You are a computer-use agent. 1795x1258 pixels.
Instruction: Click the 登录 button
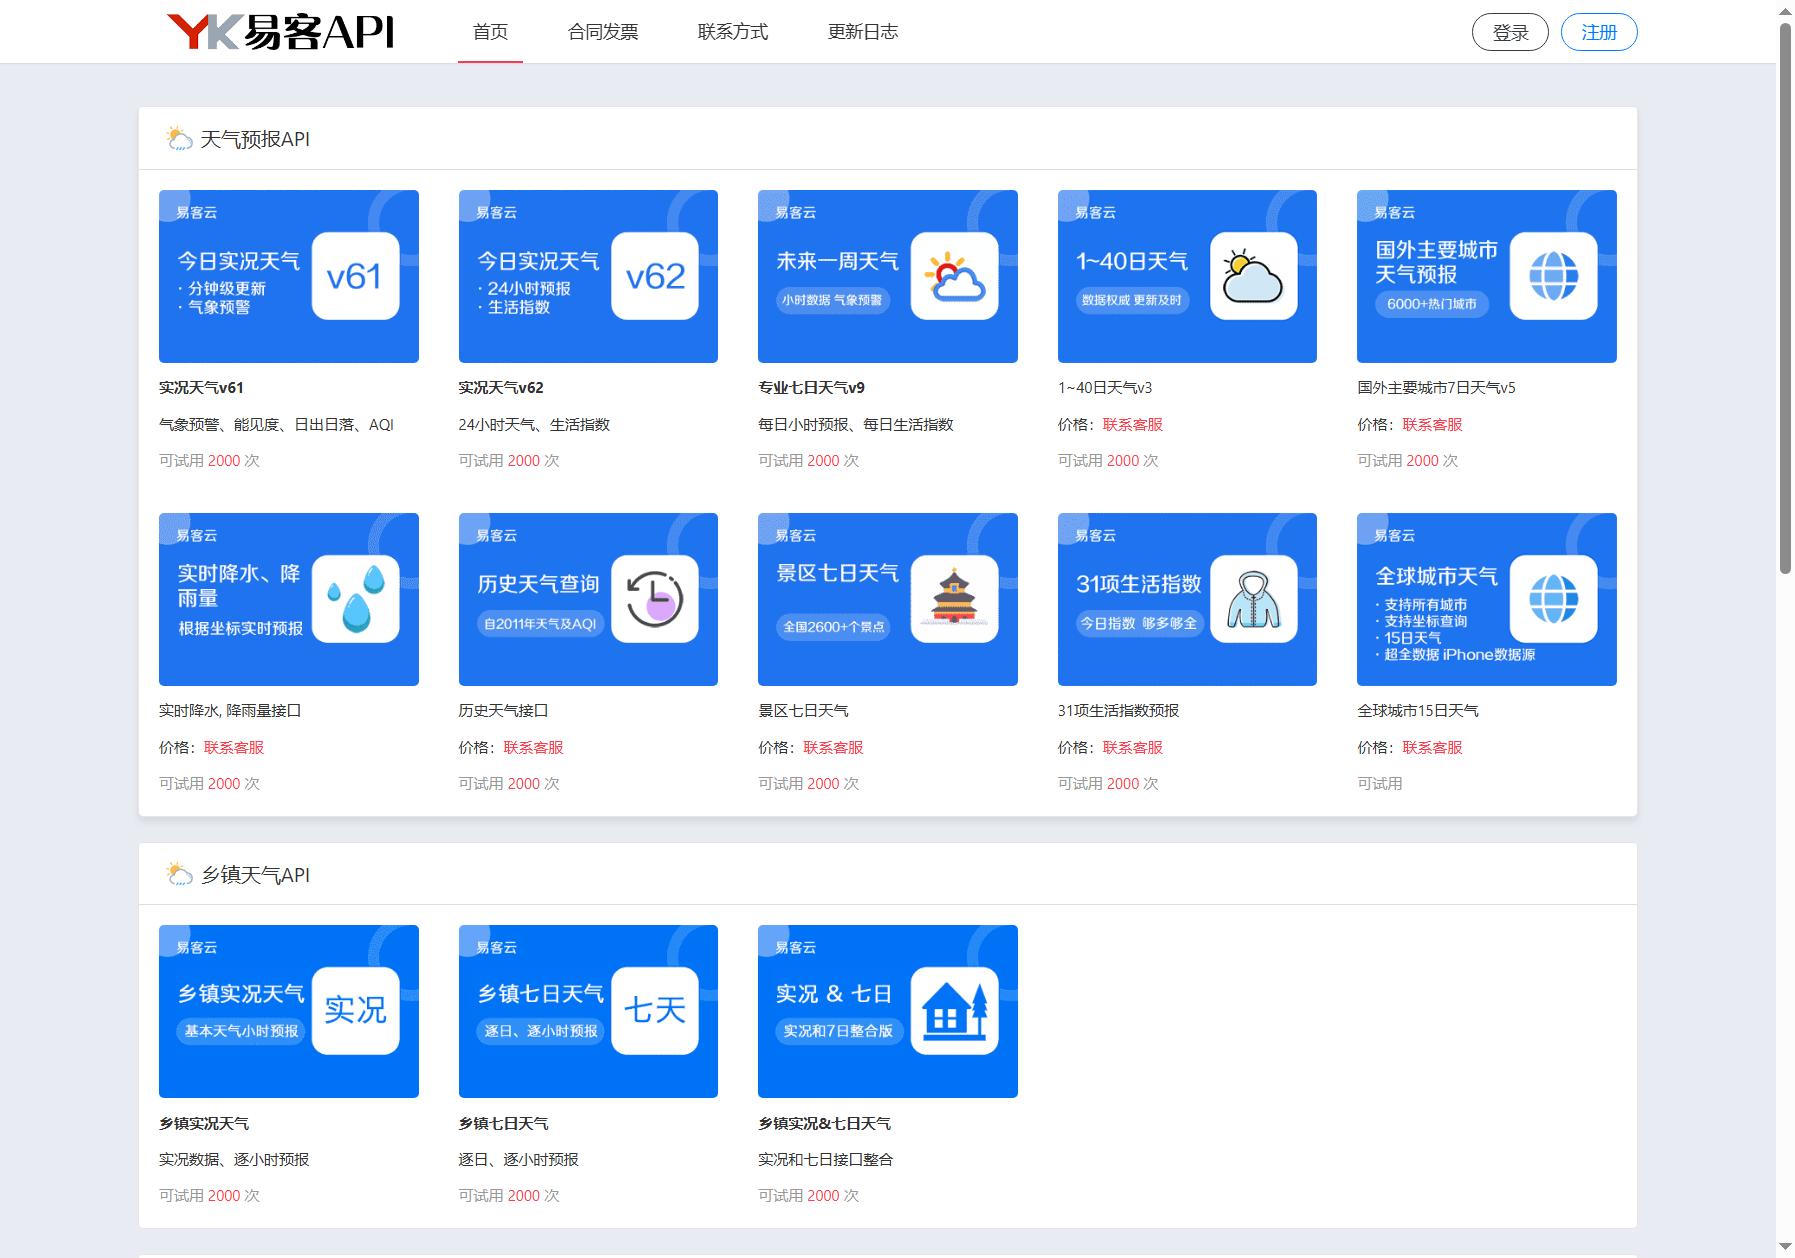tap(1510, 32)
